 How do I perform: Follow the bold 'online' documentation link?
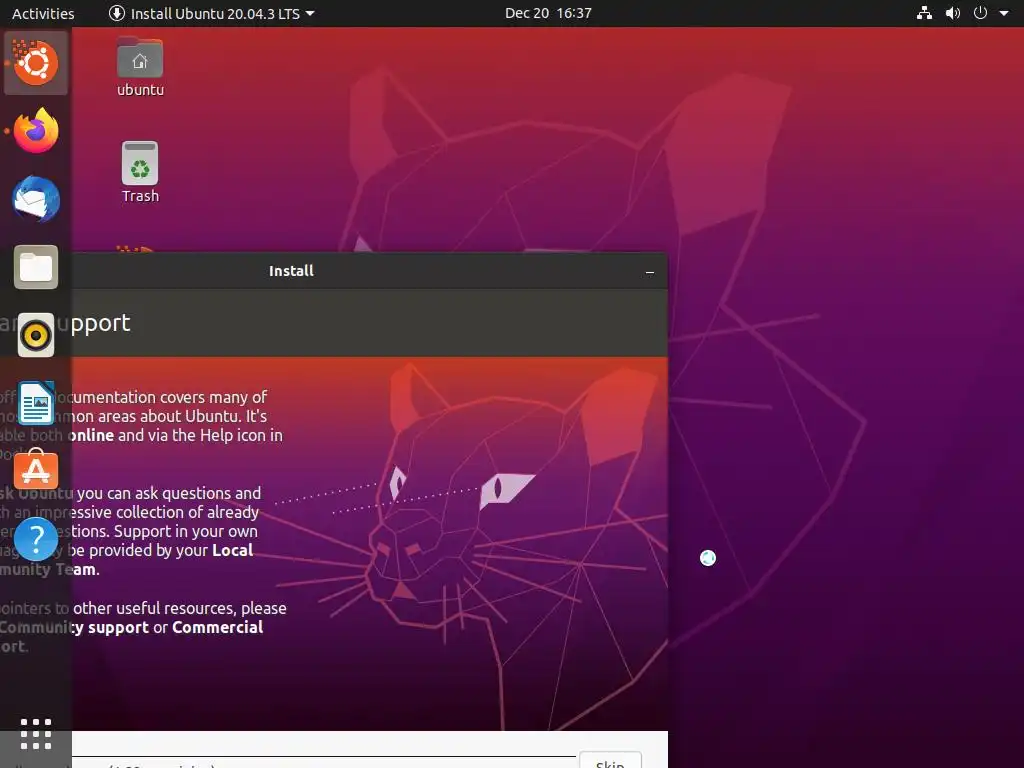tap(91, 436)
